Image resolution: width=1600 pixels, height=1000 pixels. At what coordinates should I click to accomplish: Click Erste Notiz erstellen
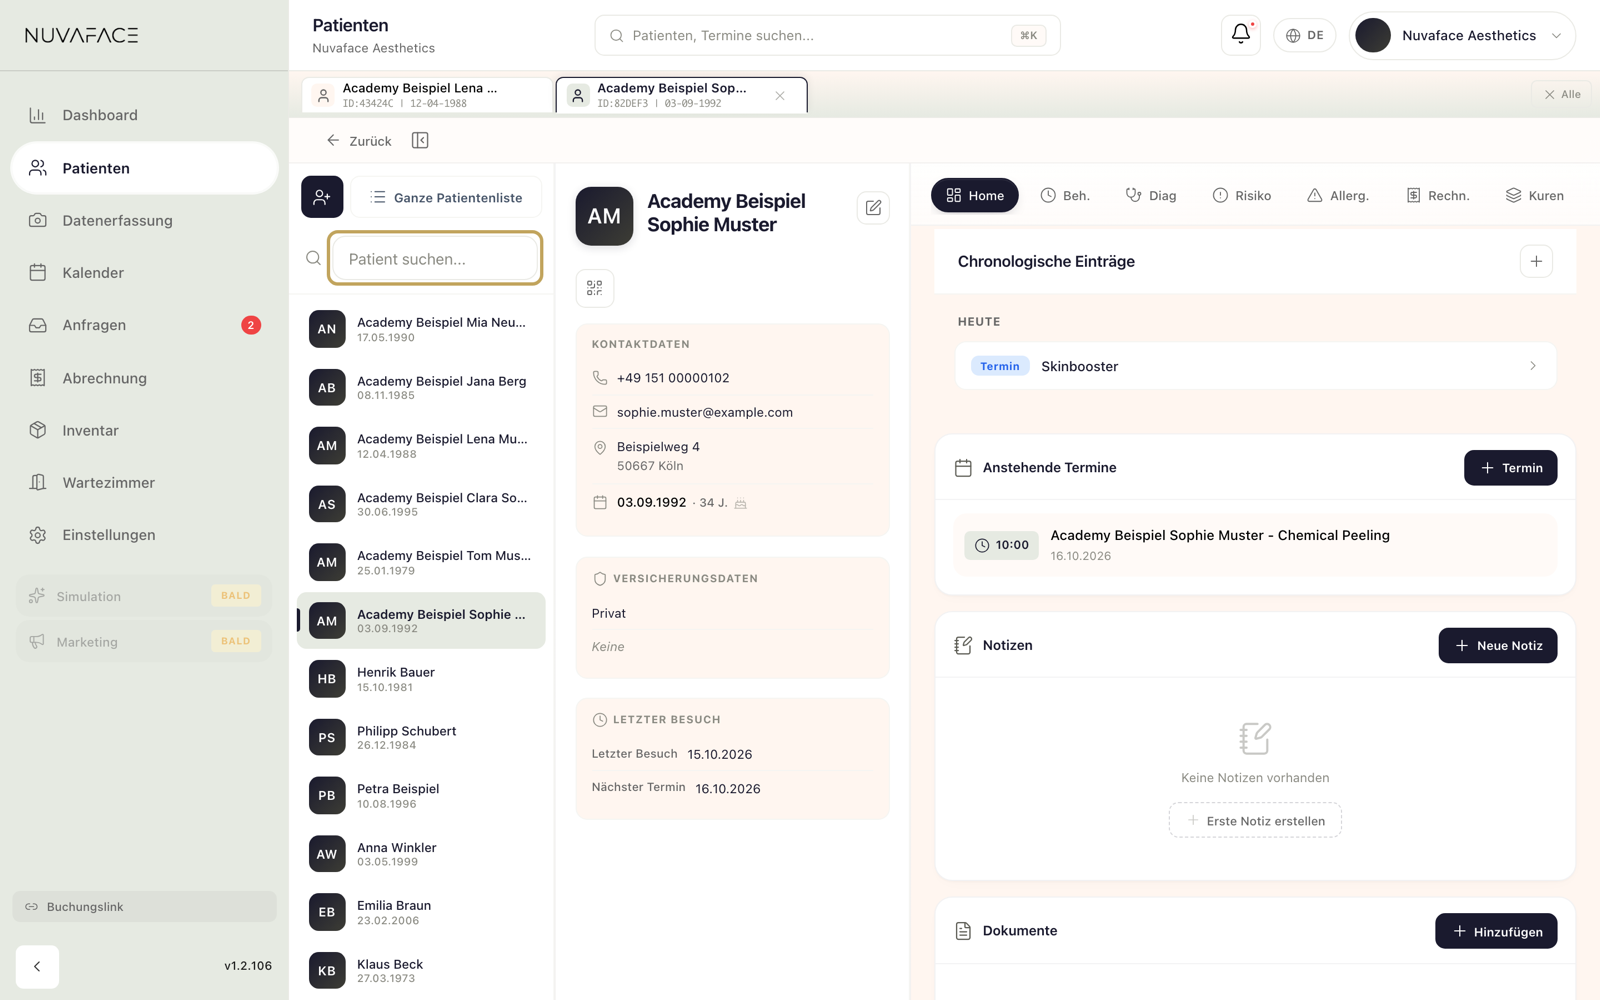(1255, 821)
